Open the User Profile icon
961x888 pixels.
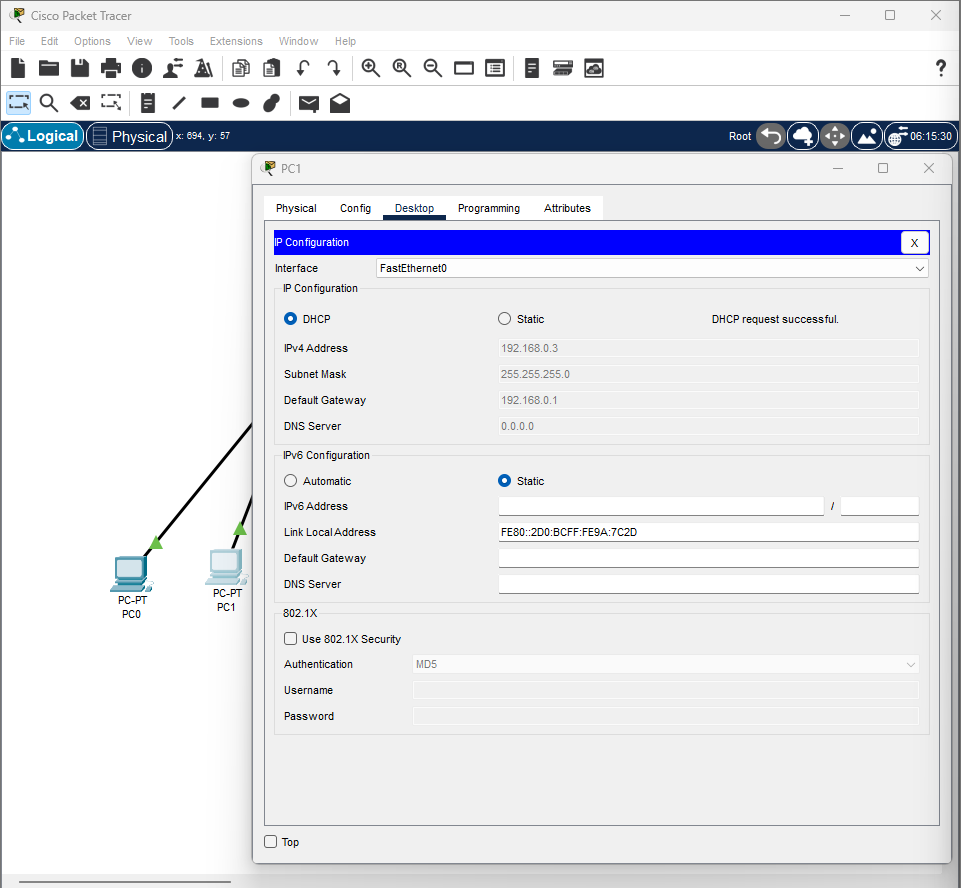(173, 68)
